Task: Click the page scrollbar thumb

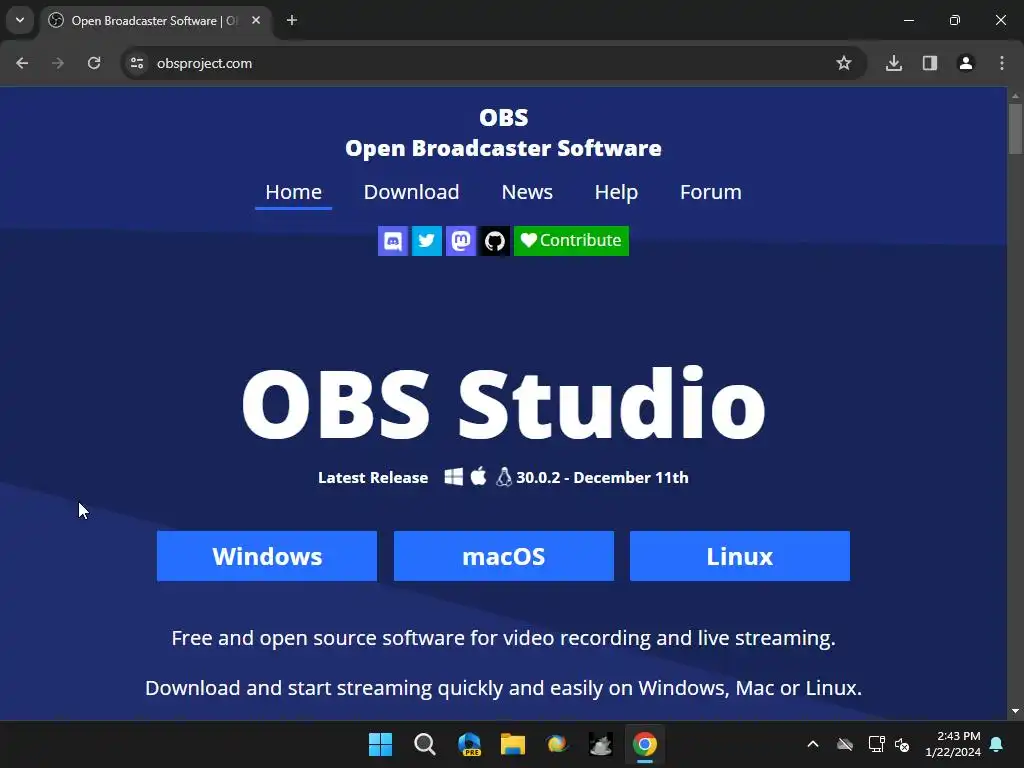Action: pos(1015,129)
